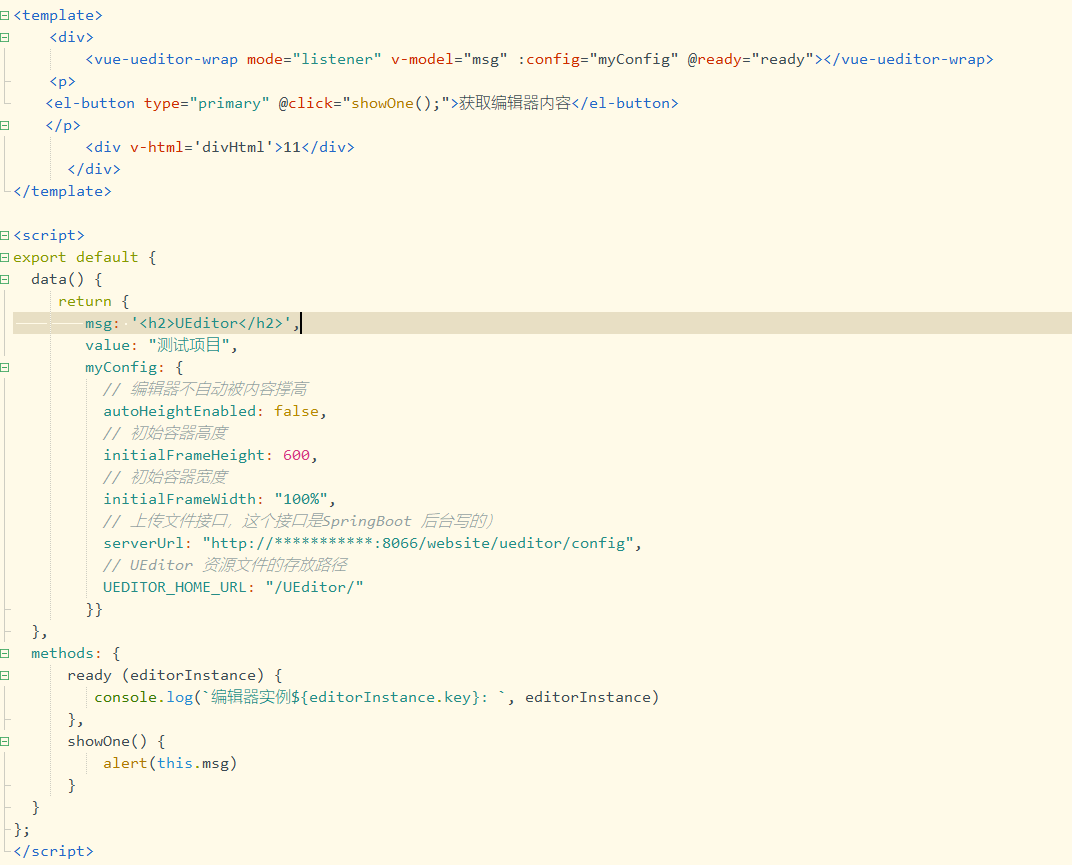The height and width of the screenshot is (865, 1072).
Task: Collapse the methods block fold marker
Action: (5, 653)
